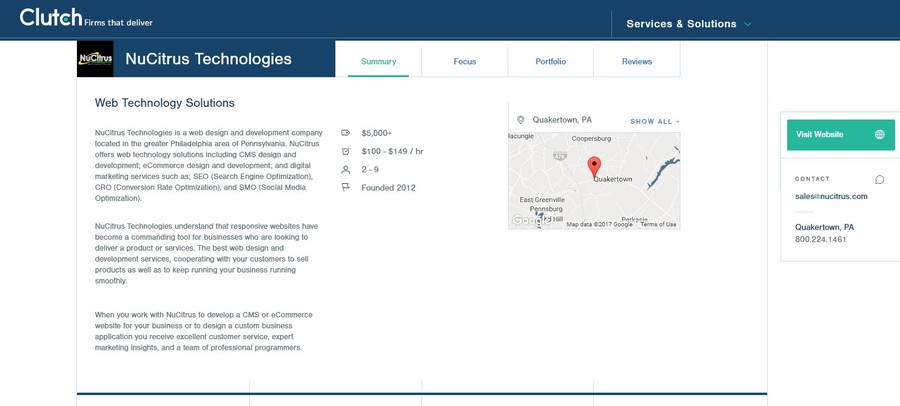
Task: Click the Coopersburg label on map
Action: click(x=591, y=138)
